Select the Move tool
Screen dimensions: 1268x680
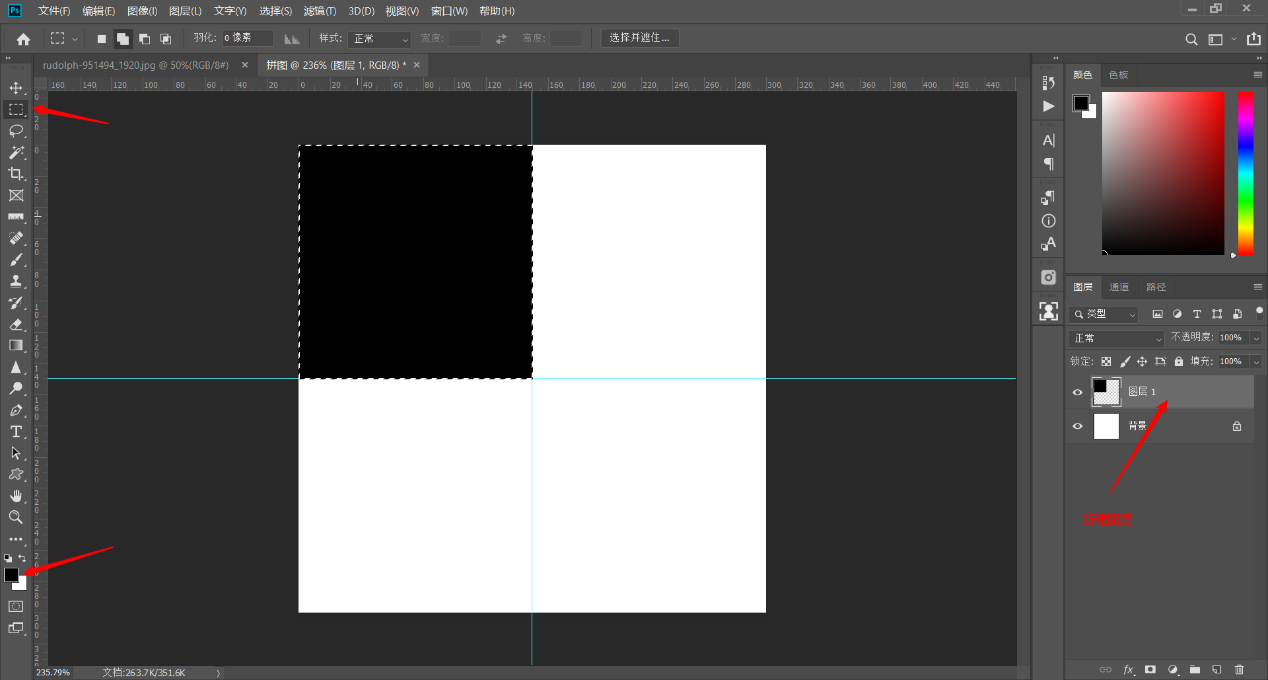pos(16,88)
